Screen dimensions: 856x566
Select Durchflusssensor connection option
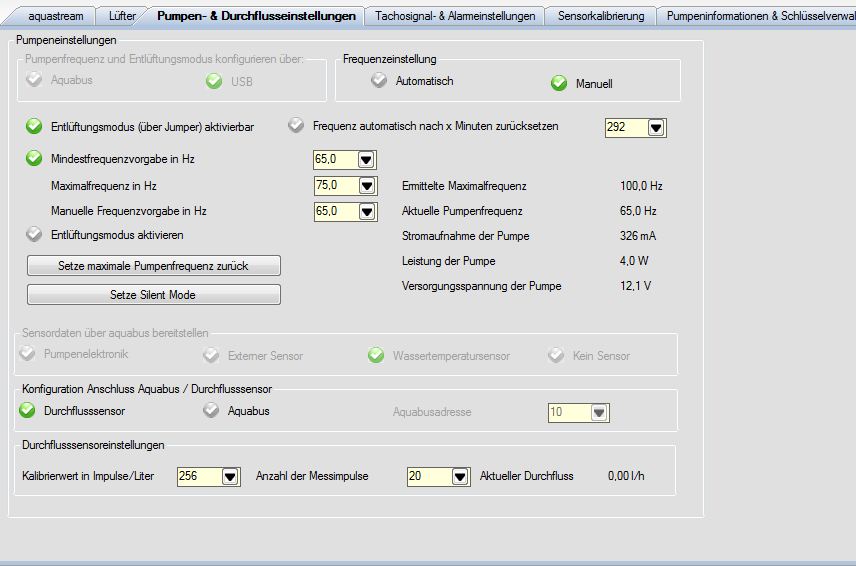(28, 410)
